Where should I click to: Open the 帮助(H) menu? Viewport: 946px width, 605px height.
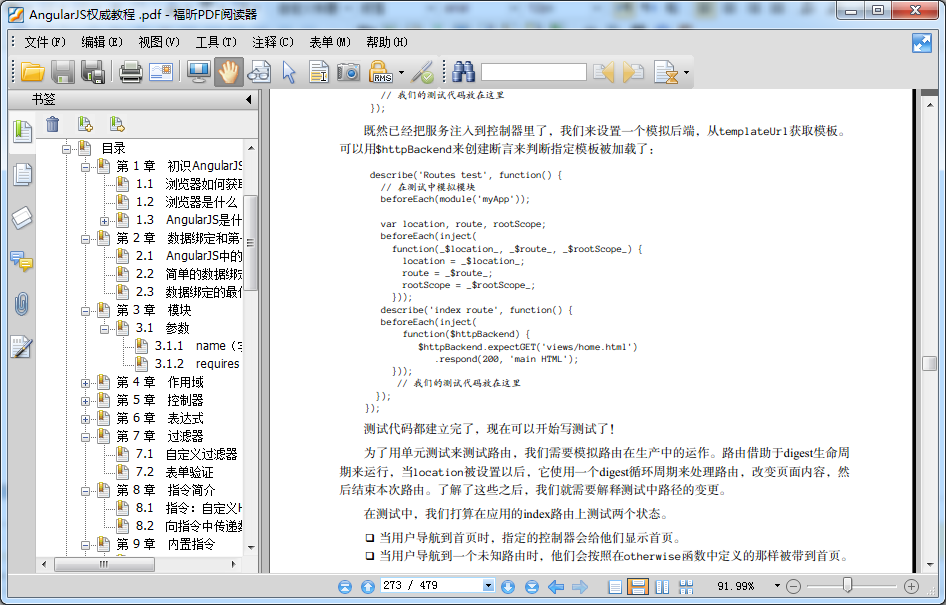tap(387, 42)
